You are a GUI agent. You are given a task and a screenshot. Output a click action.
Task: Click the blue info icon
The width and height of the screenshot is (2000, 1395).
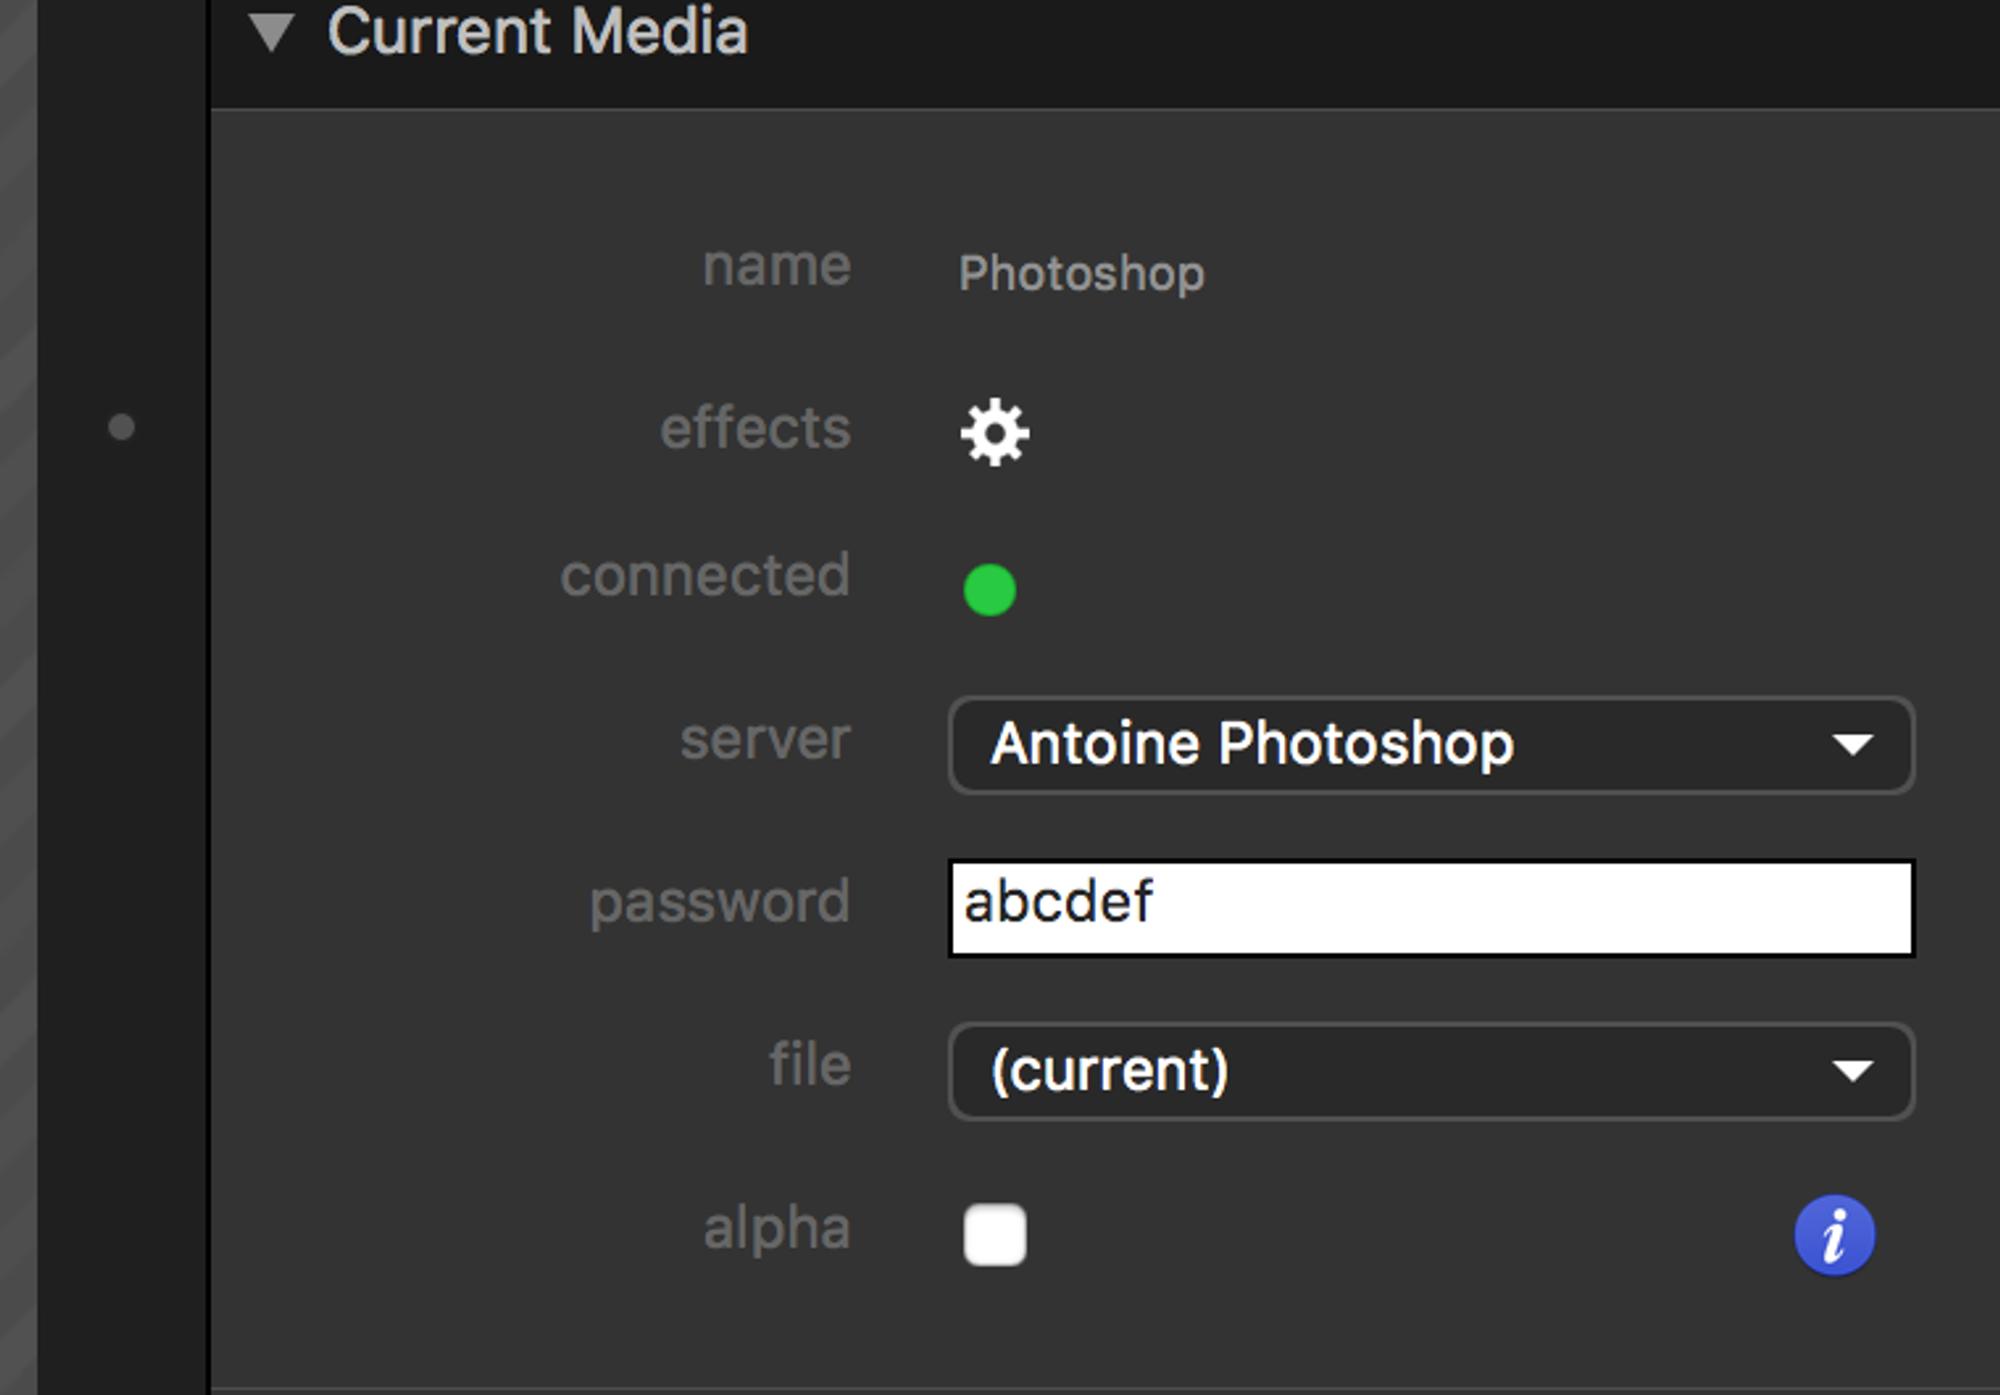point(1834,1236)
